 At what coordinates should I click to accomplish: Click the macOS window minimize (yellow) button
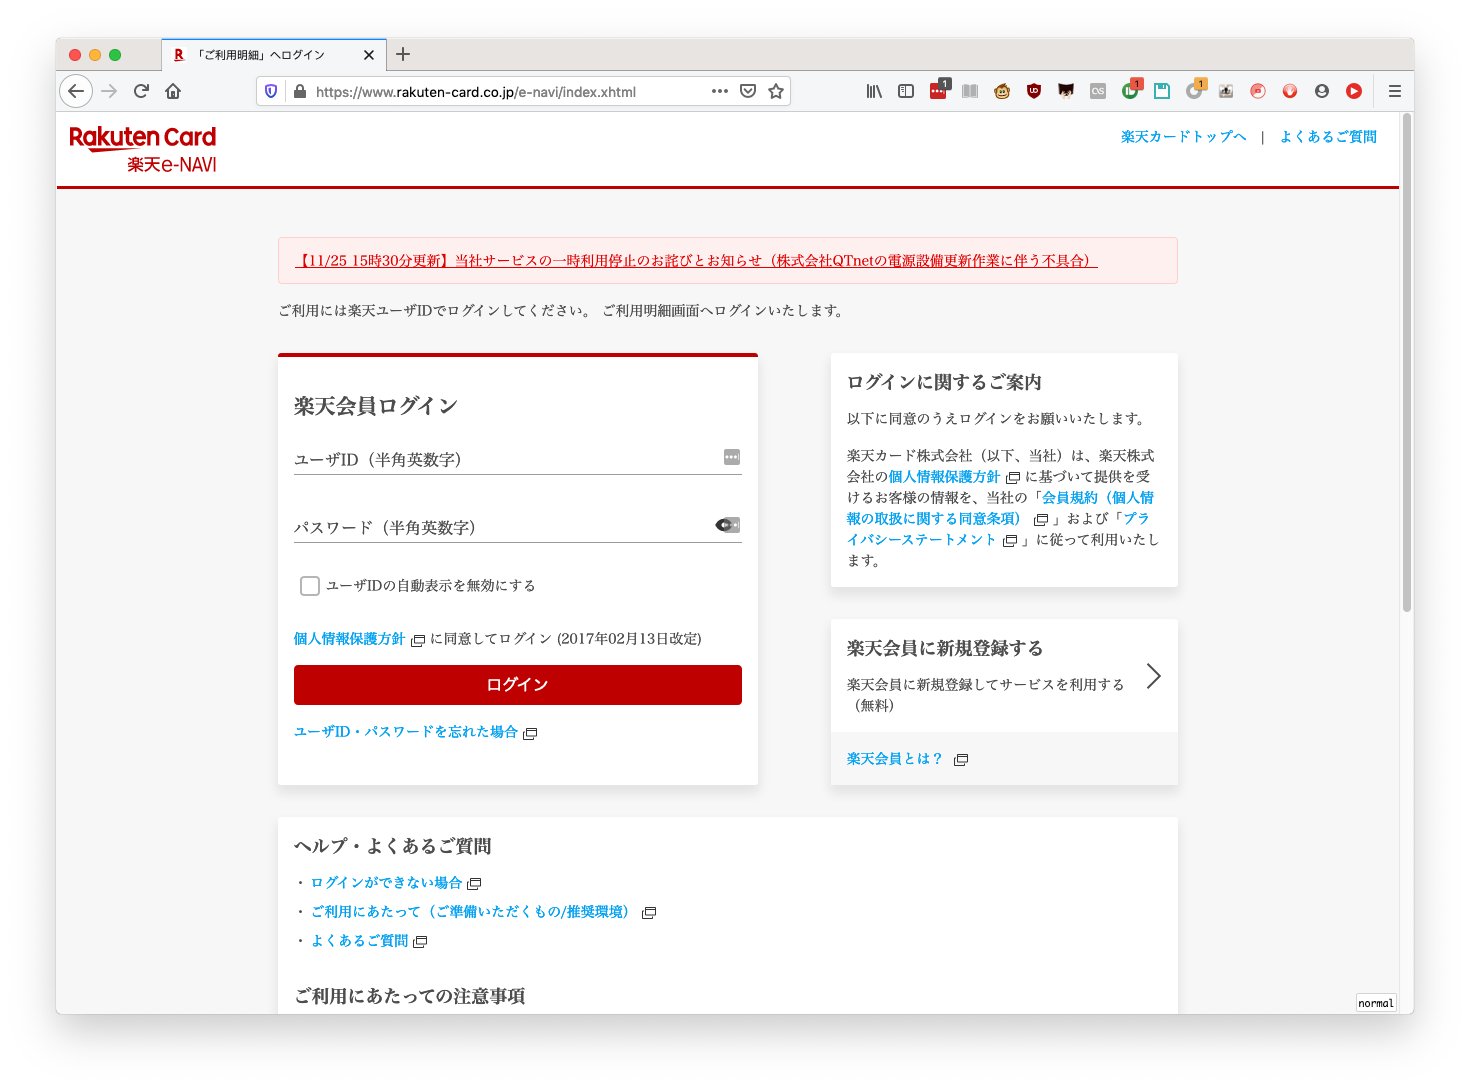[x=95, y=55]
